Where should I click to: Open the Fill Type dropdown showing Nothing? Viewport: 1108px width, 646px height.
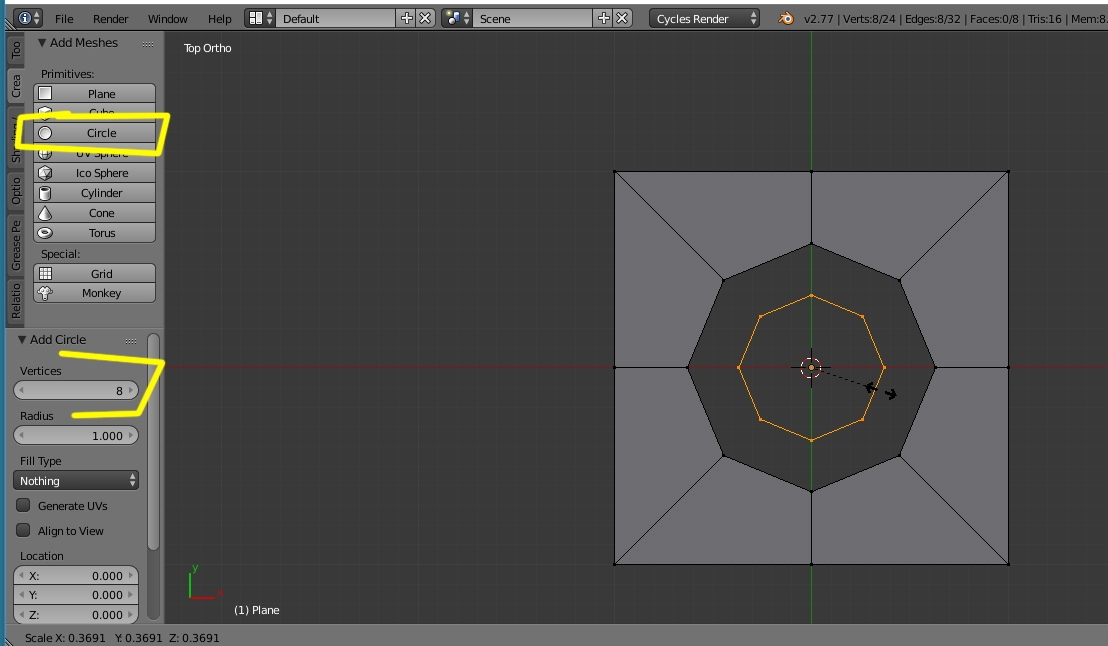point(76,481)
